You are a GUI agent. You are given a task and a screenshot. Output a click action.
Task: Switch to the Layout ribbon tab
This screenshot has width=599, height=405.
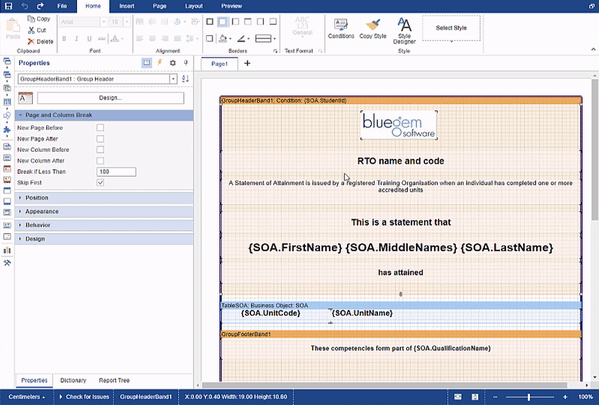point(194,6)
